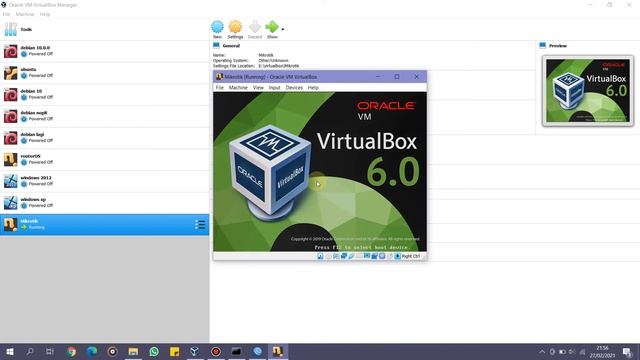
Task: Click the hard disk activity status icon
Action: click(320, 256)
